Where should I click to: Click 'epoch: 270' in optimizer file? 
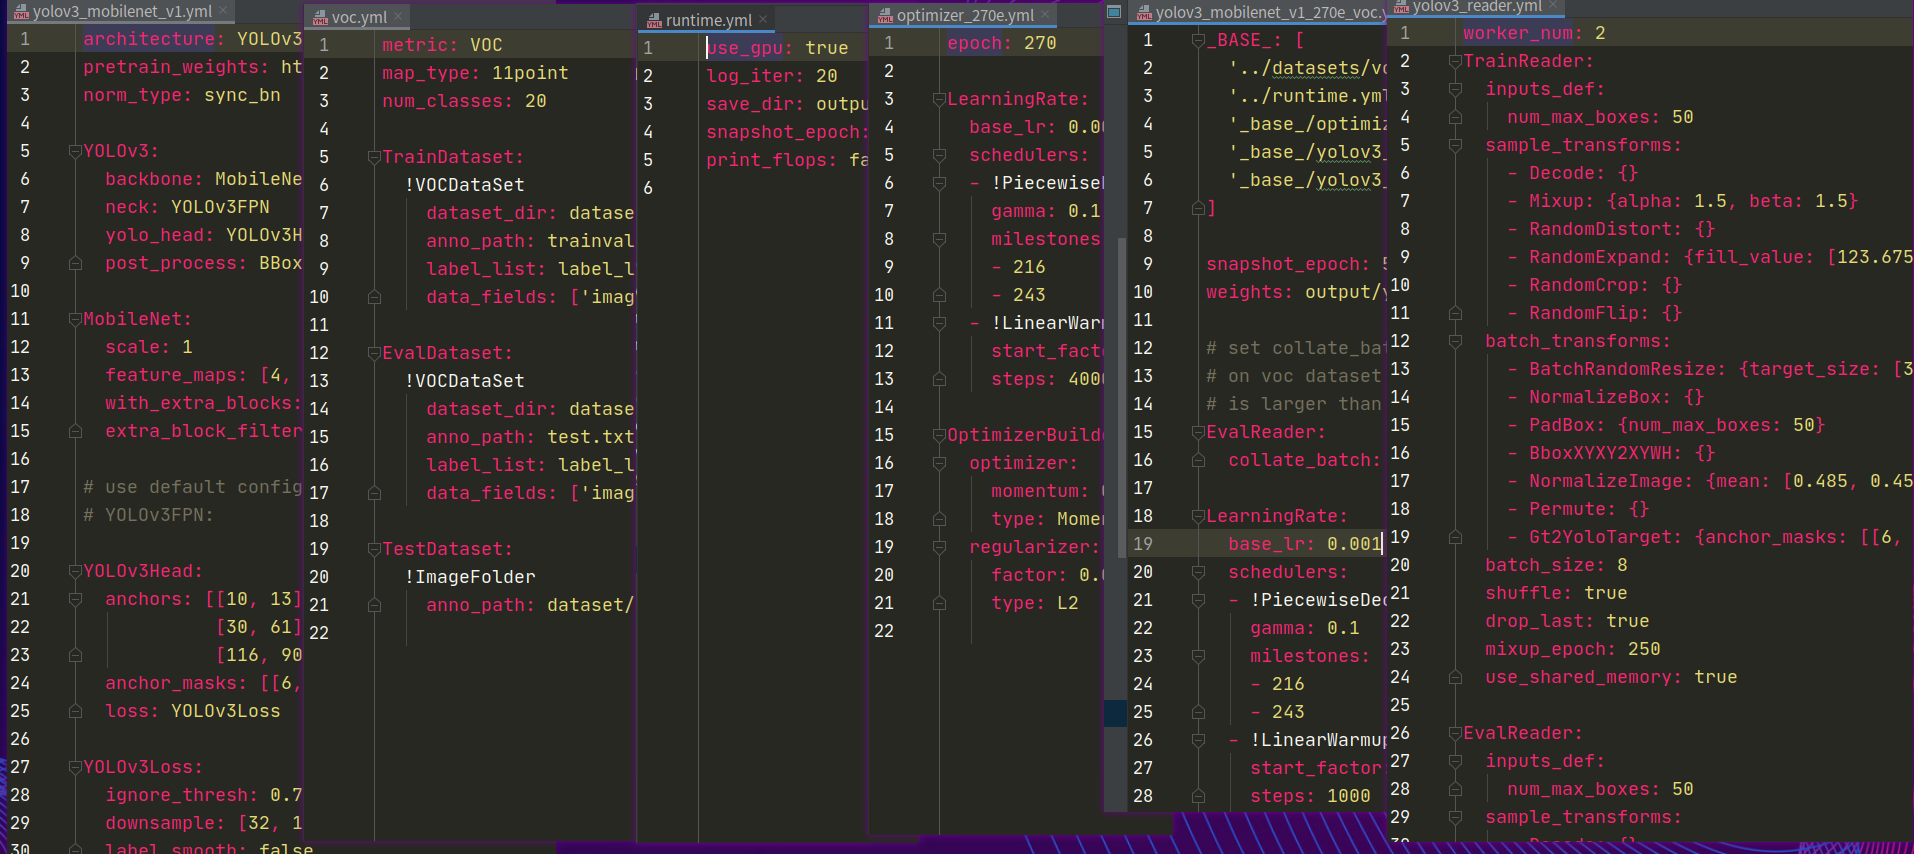point(1002,43)
